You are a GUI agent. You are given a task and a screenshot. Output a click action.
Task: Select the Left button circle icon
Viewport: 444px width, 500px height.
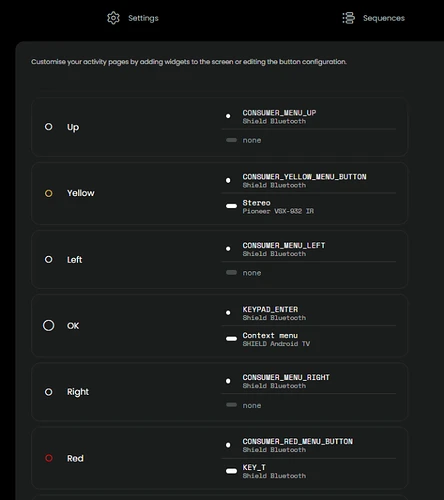49,259
